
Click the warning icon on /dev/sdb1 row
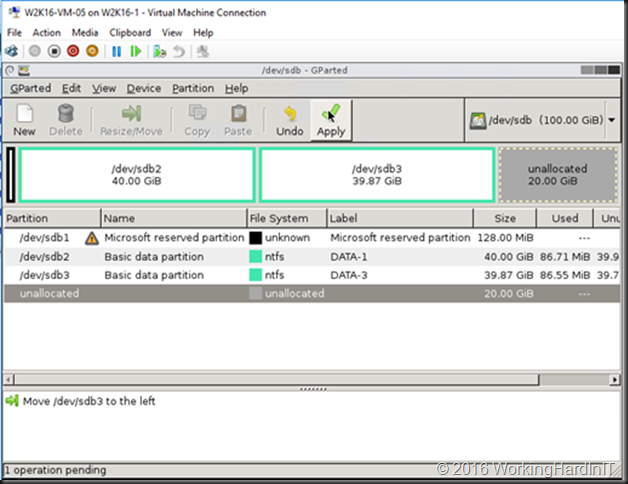coord(92,238)
